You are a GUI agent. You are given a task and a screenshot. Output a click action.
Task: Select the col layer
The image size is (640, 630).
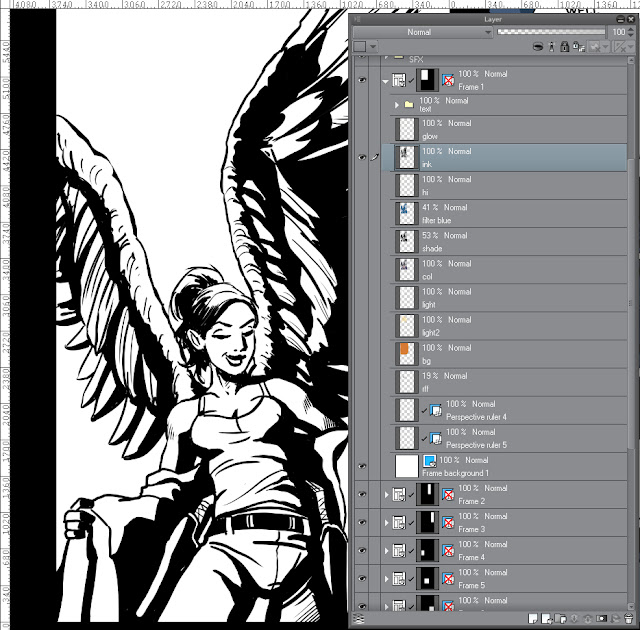(x=508, y=270)
